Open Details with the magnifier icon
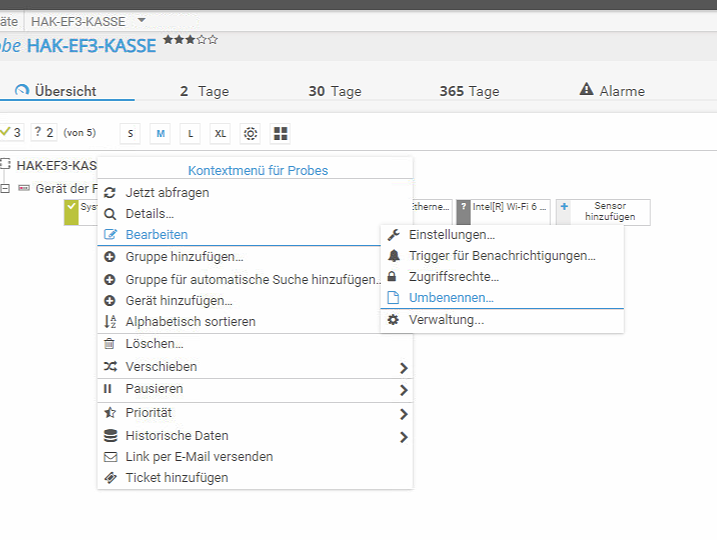Image resolution: width=717 pixels, height=540 pixels. coord(149,213)
